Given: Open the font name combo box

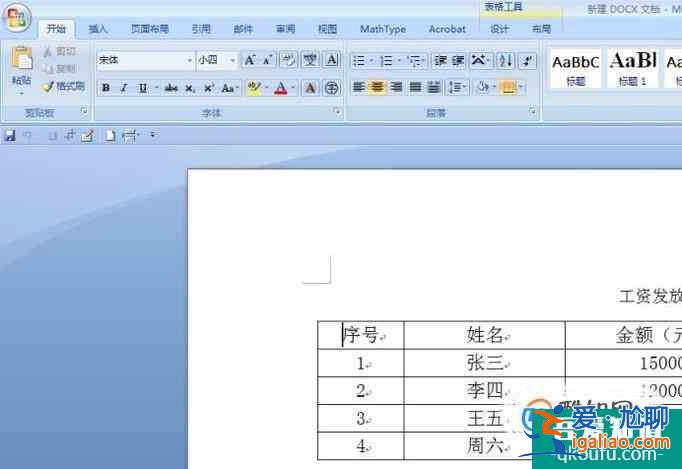Looking at the screenshot, I should click(x=146, y=60).
